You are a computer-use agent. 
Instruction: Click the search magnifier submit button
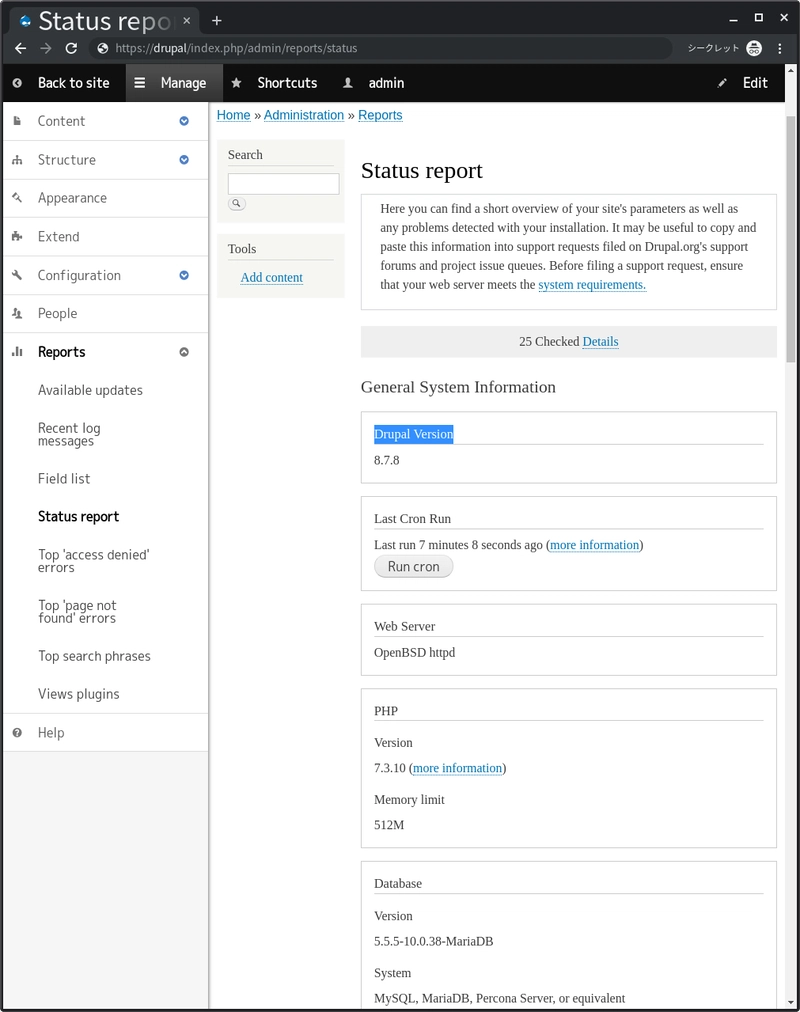point(237,203)
